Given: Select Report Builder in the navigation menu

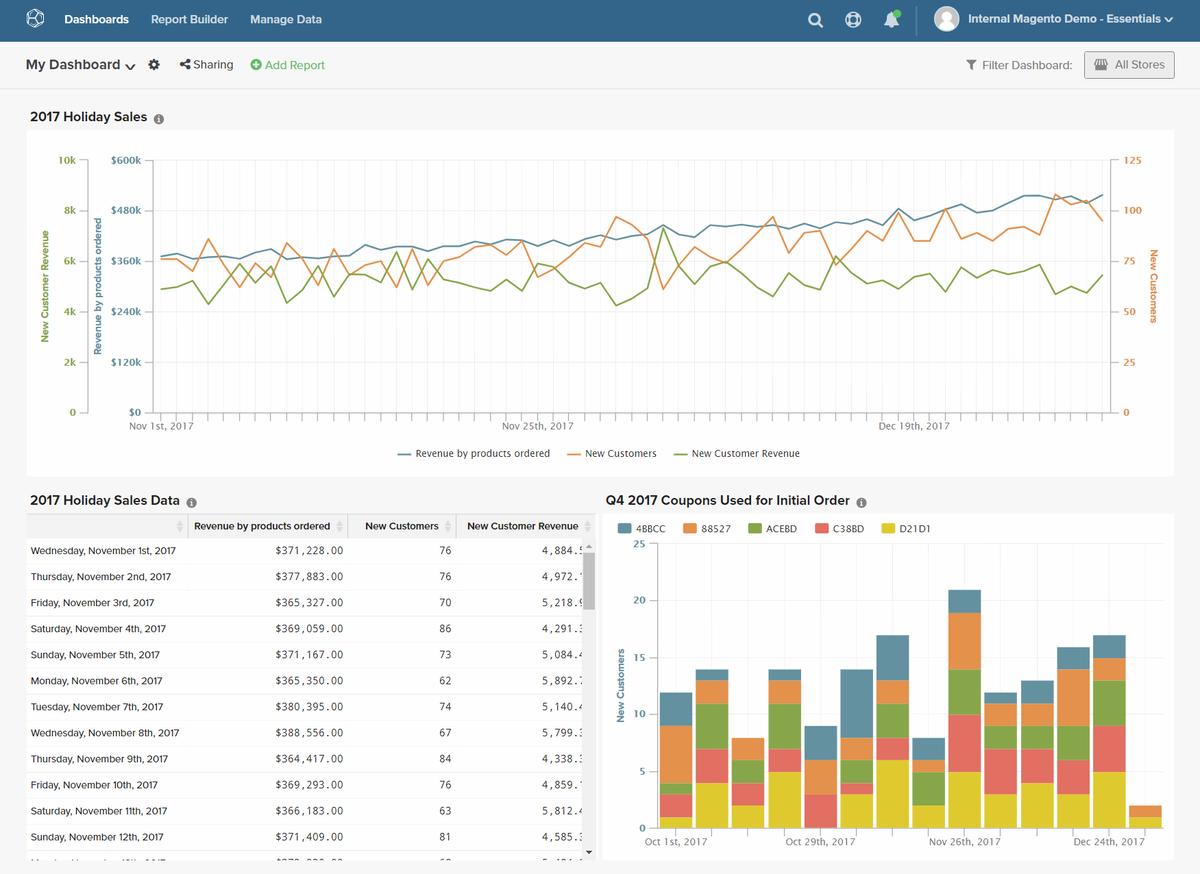Looking at the screenshot, I should [x=189, y=18].
